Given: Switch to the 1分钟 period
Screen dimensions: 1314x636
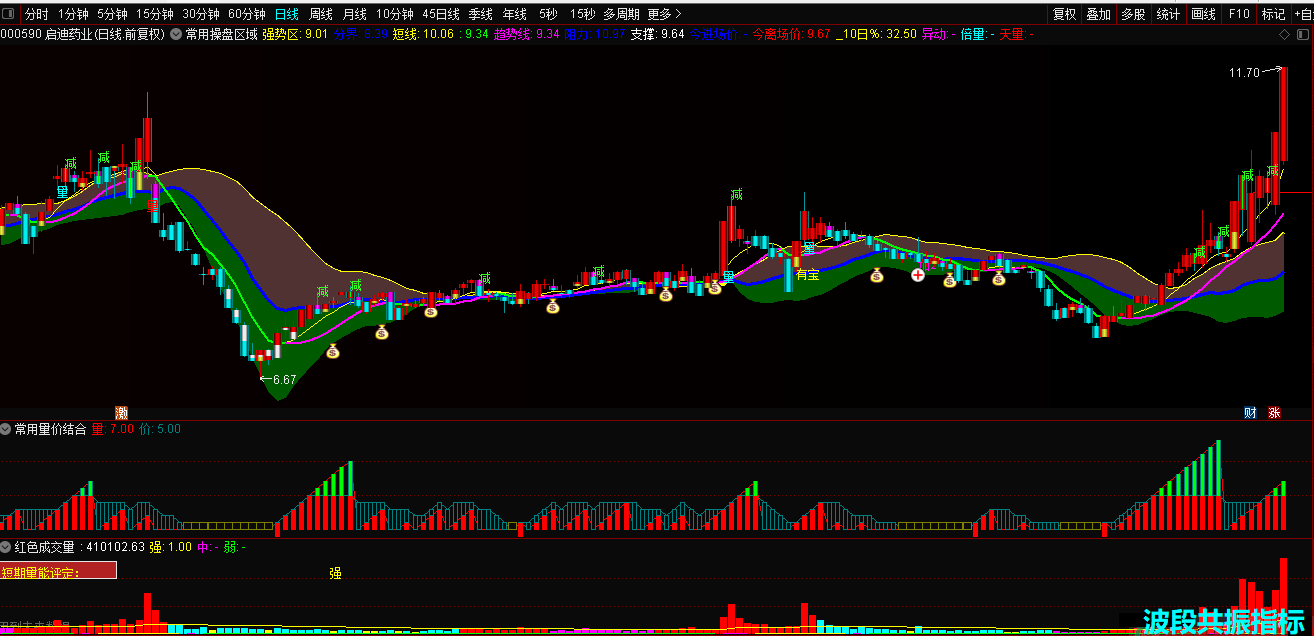Looking at the screenshot, I should coord(73,14).
